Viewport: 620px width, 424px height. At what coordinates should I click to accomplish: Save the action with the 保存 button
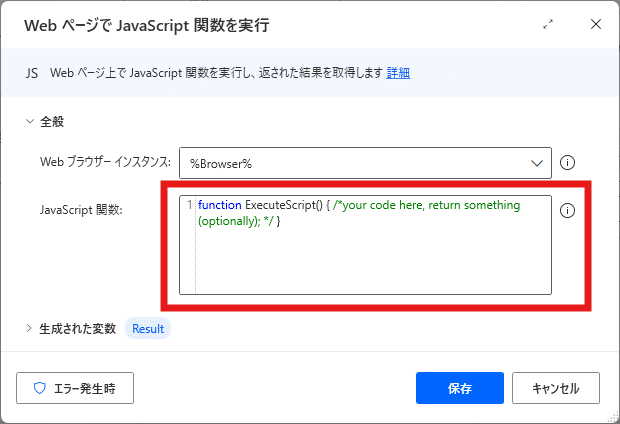pos(460,388)
